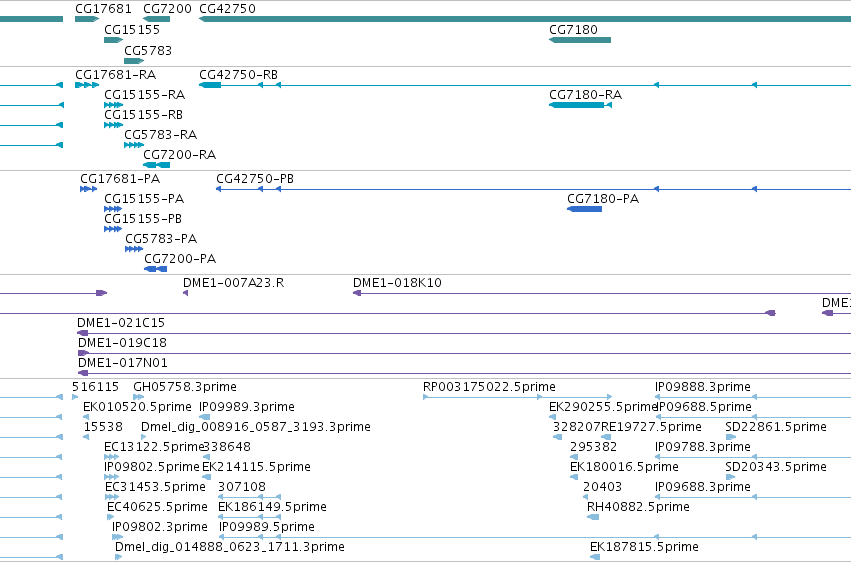
Task: Click the 295382 feature label
Action: point(594,447)
